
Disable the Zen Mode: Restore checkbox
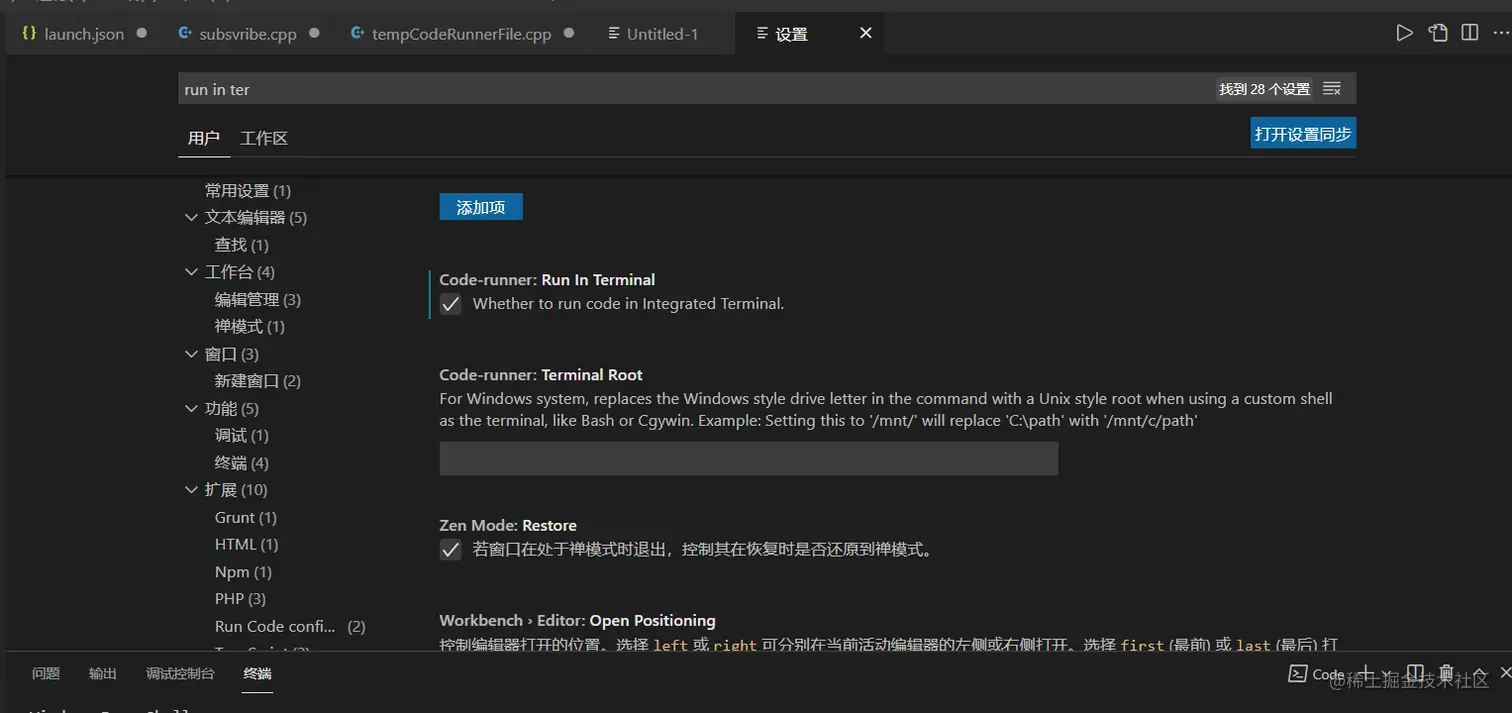[450, 549]
